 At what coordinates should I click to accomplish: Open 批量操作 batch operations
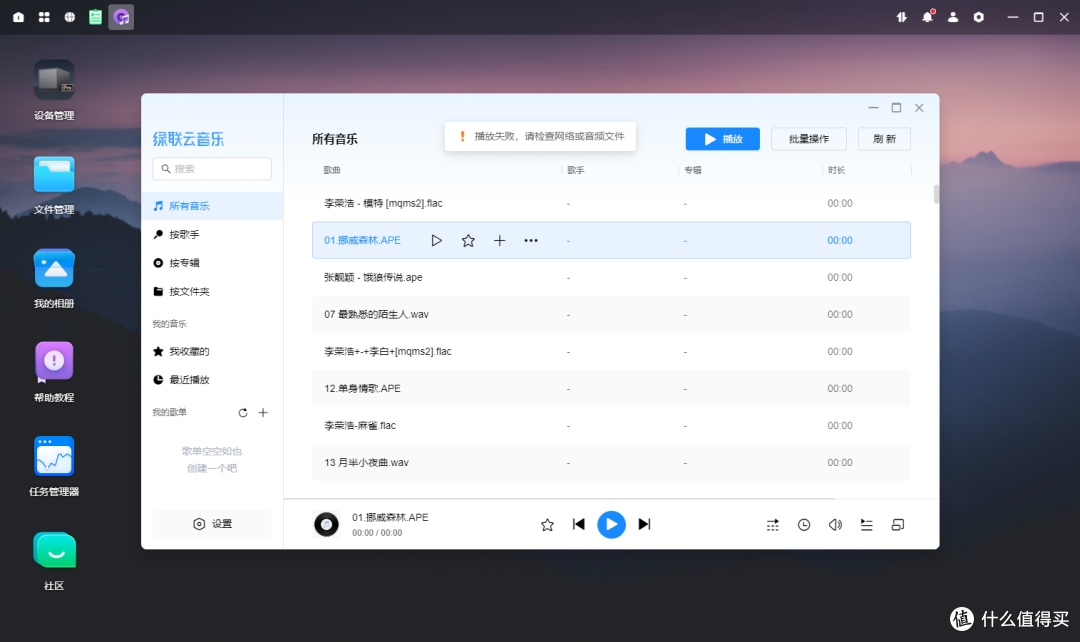coord(809,138)
